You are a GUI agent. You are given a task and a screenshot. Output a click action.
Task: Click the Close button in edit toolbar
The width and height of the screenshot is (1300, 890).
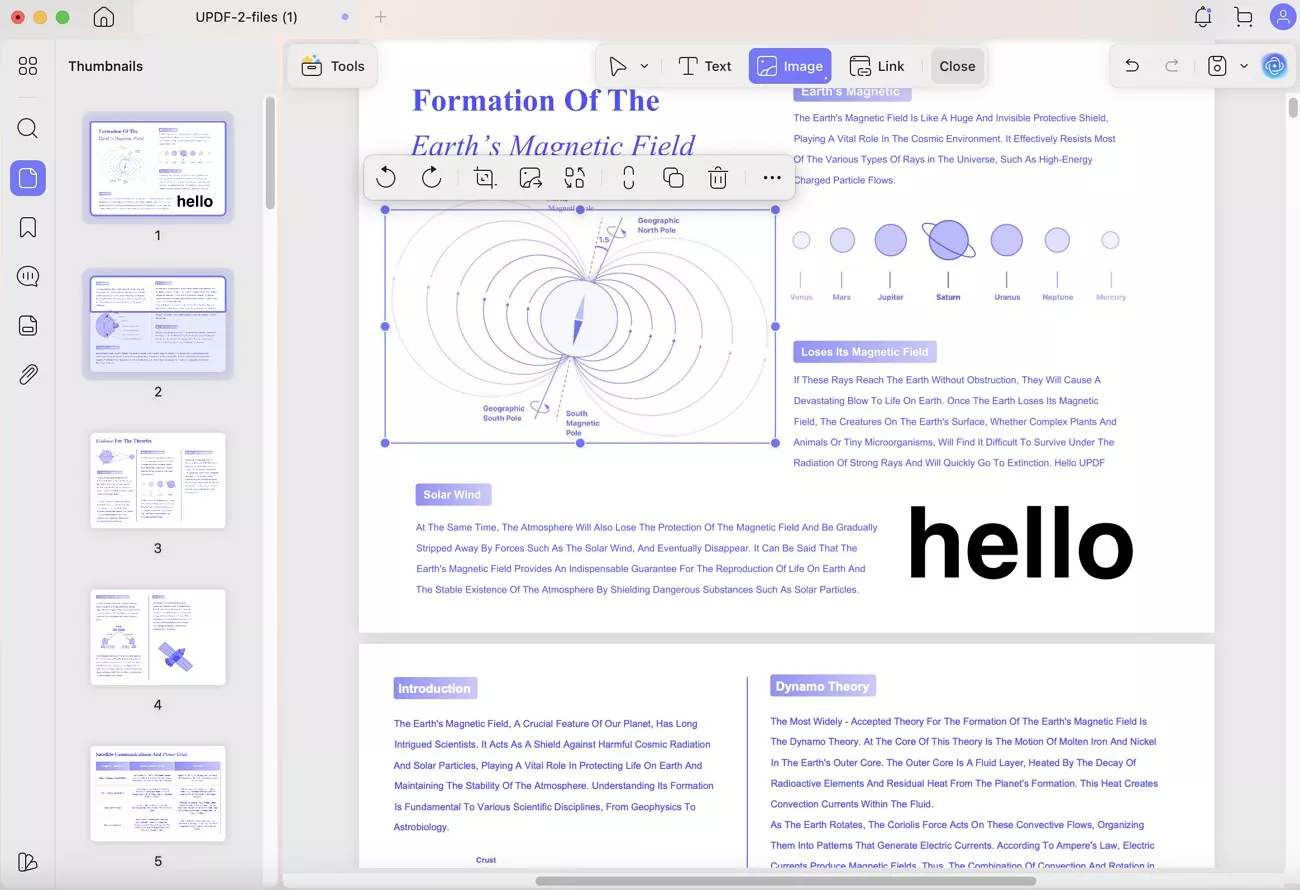957,66
